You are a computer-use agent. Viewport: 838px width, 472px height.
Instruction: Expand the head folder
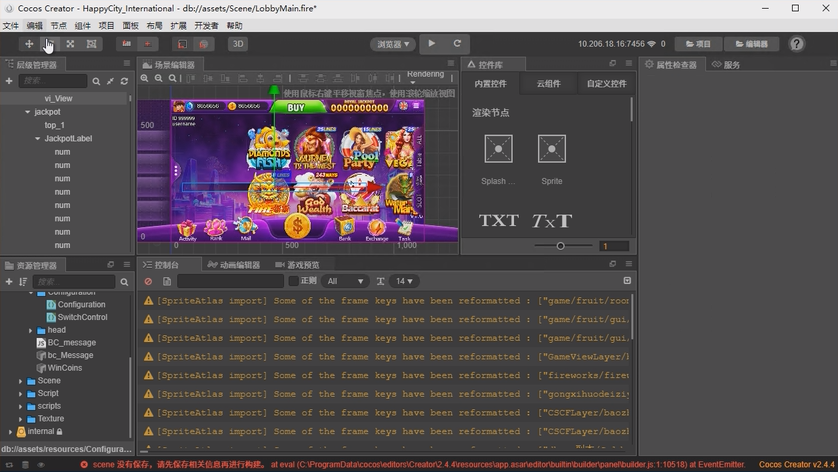(30, 330)
